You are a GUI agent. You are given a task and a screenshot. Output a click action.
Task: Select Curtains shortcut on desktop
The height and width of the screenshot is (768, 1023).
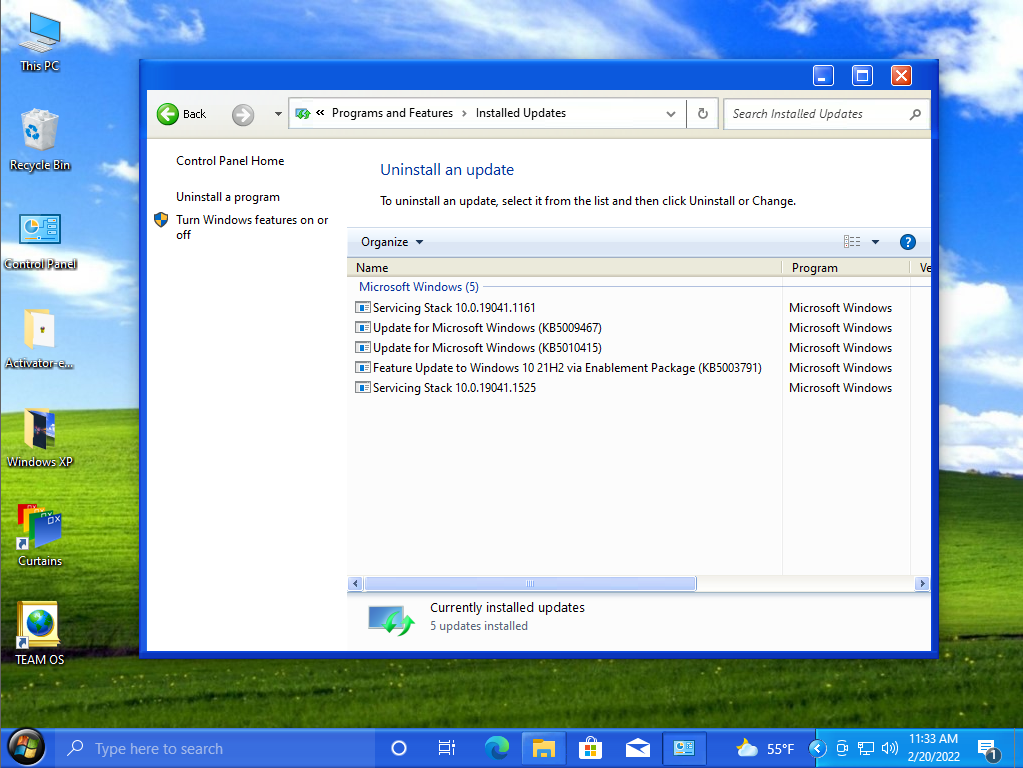tap(39, 536)
